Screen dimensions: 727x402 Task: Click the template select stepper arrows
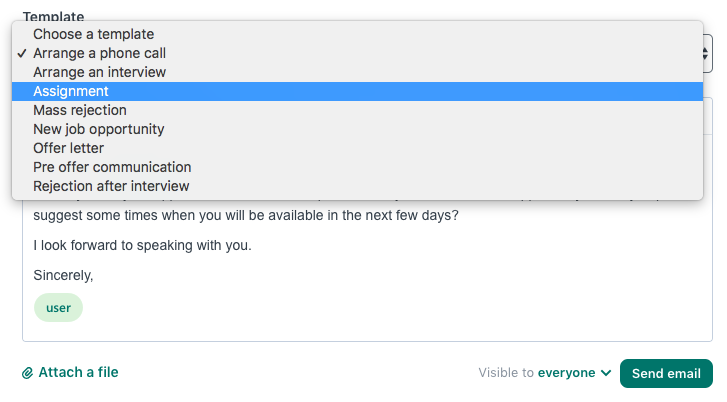[x=705, y=53]
